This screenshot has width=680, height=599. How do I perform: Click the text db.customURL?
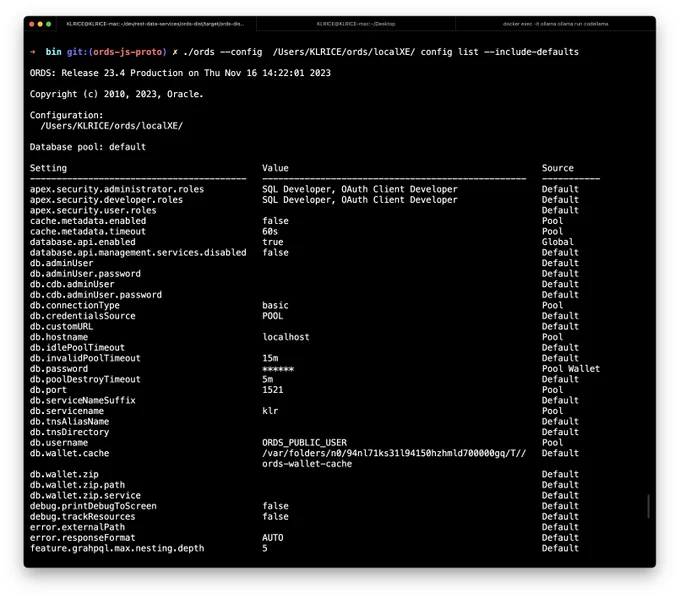point(61,327)
